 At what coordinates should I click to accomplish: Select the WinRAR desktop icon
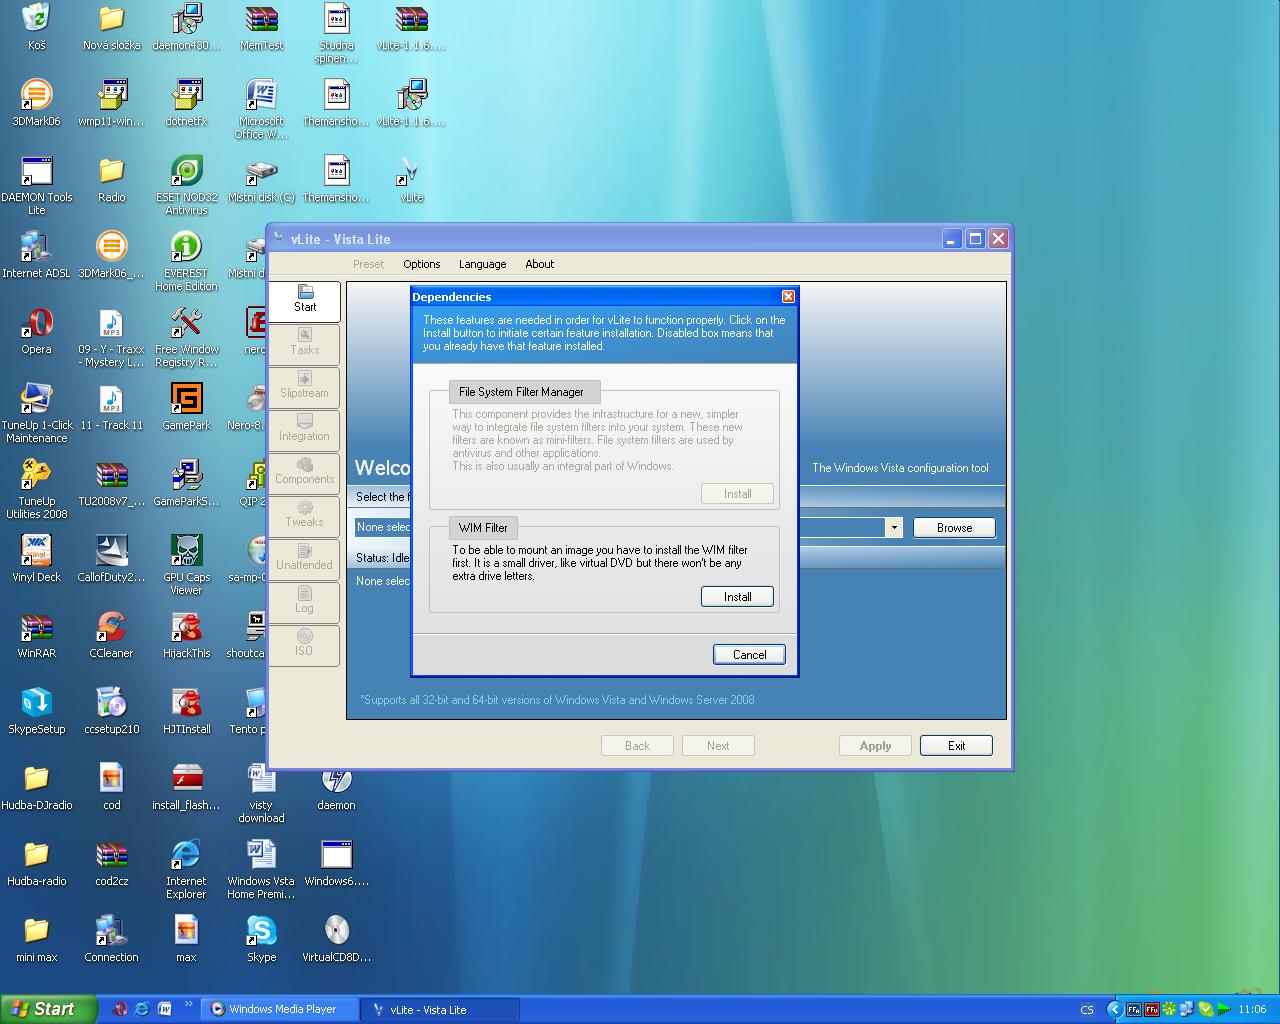(x=37, y=635)
